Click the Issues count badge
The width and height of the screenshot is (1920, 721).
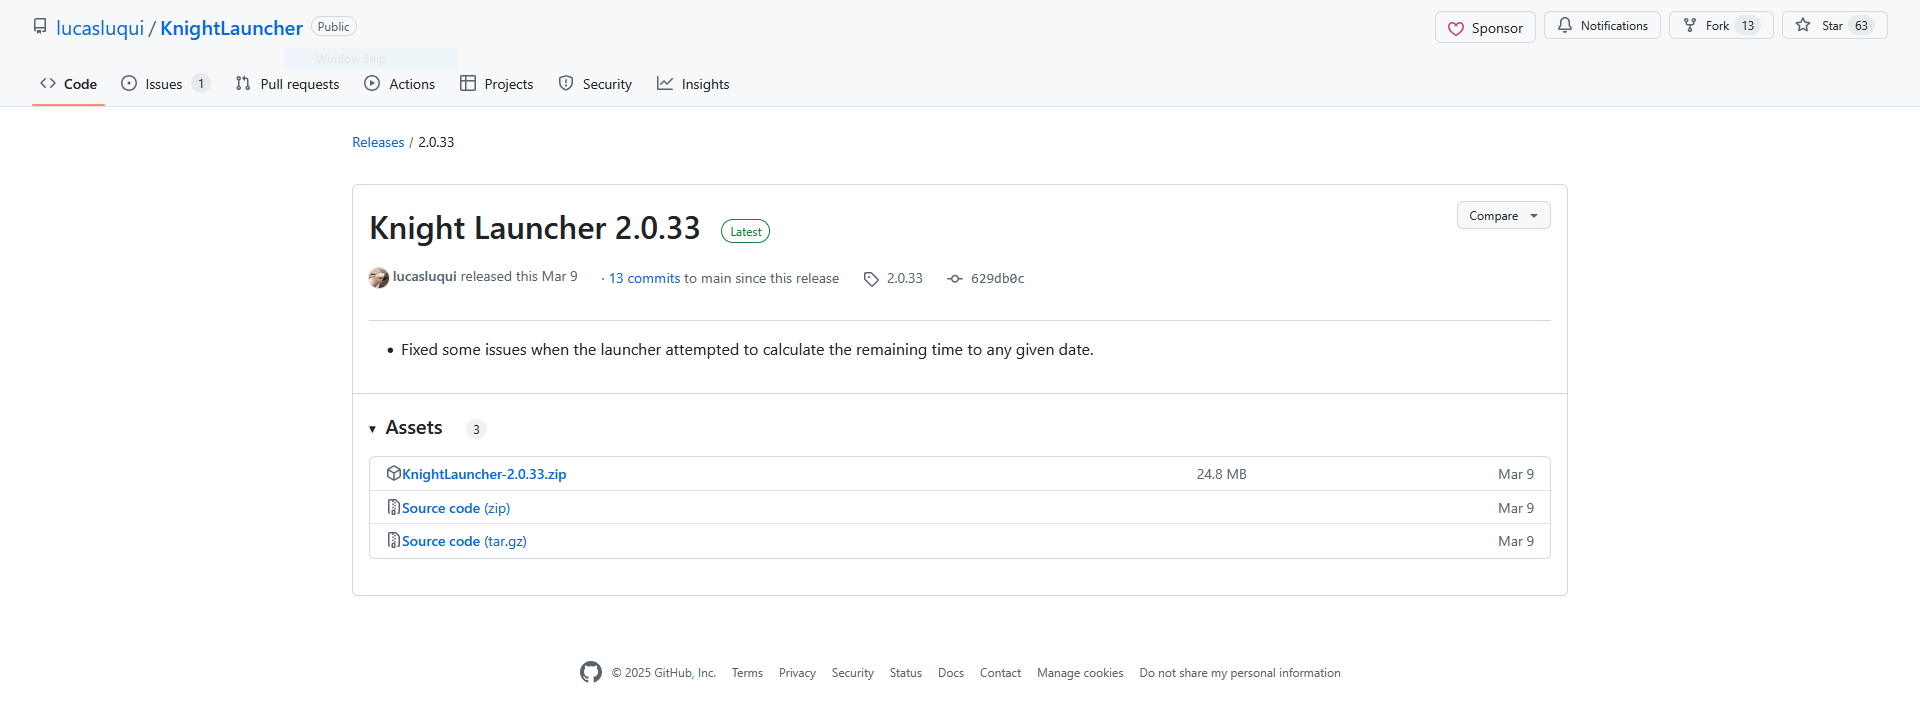(x=201, y=84)
